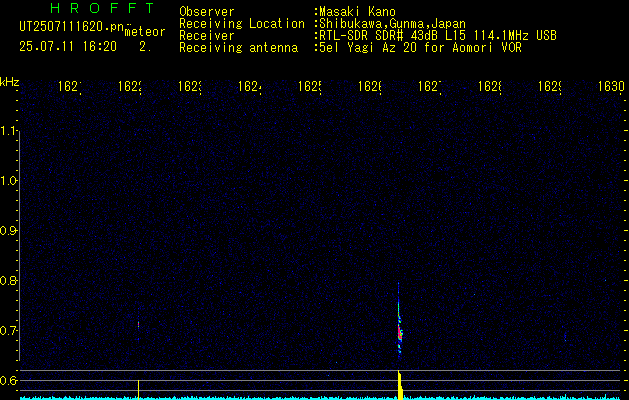Click the gray vertical scale bar at left
Viewport: 629px width, 400px height.
pyautogui.click(x=19, y=246)
